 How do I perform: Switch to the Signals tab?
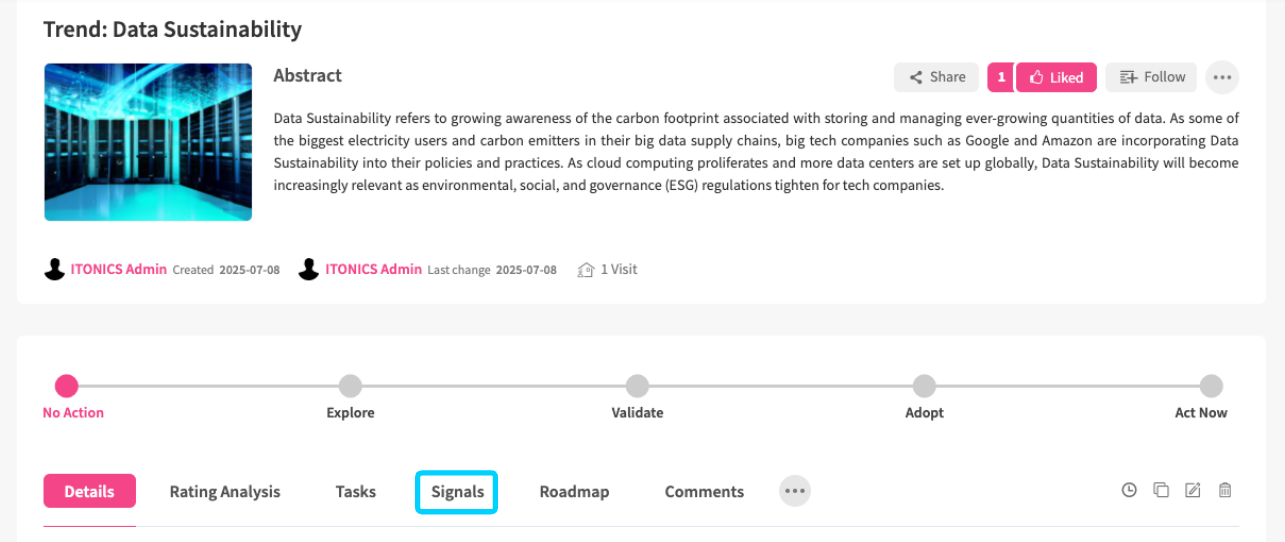tap(457, 492)
